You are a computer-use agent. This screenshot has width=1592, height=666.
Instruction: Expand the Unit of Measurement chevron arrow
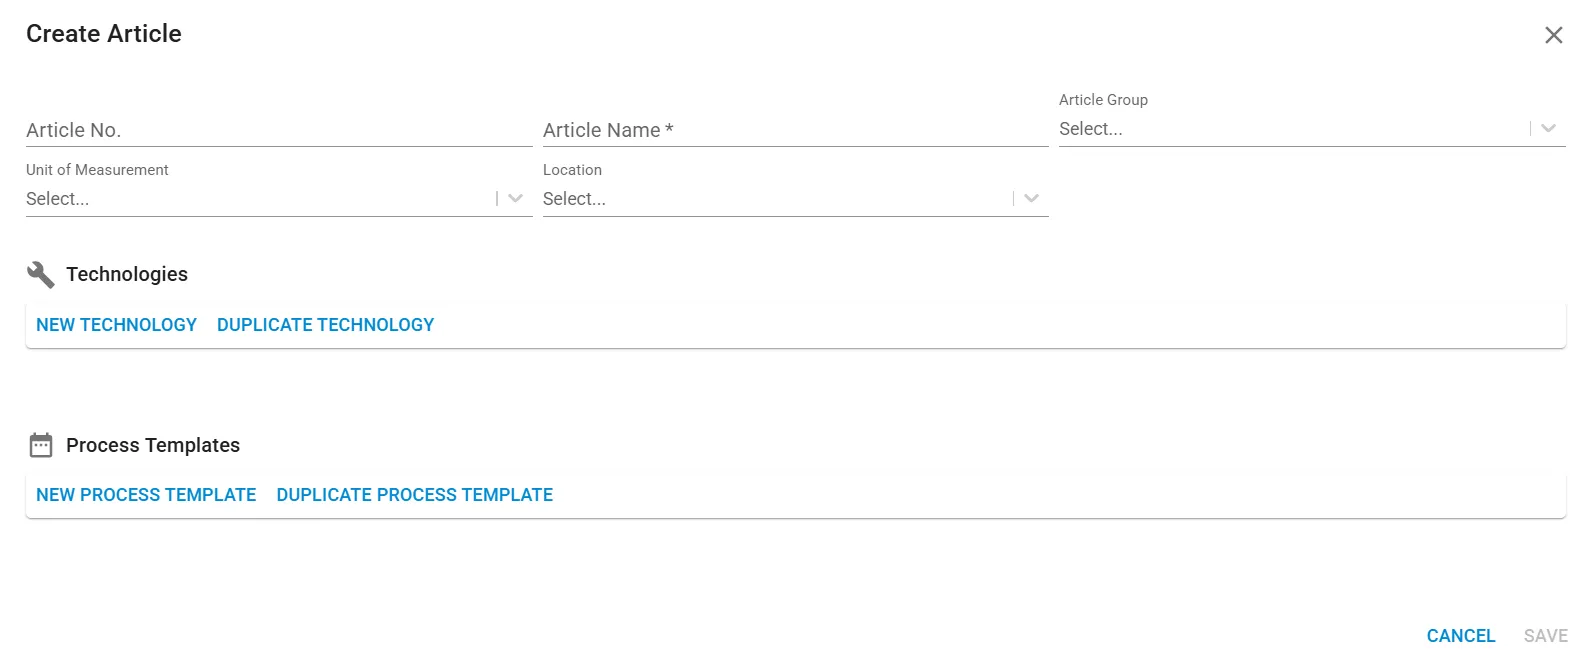click(x=515, y=198)
